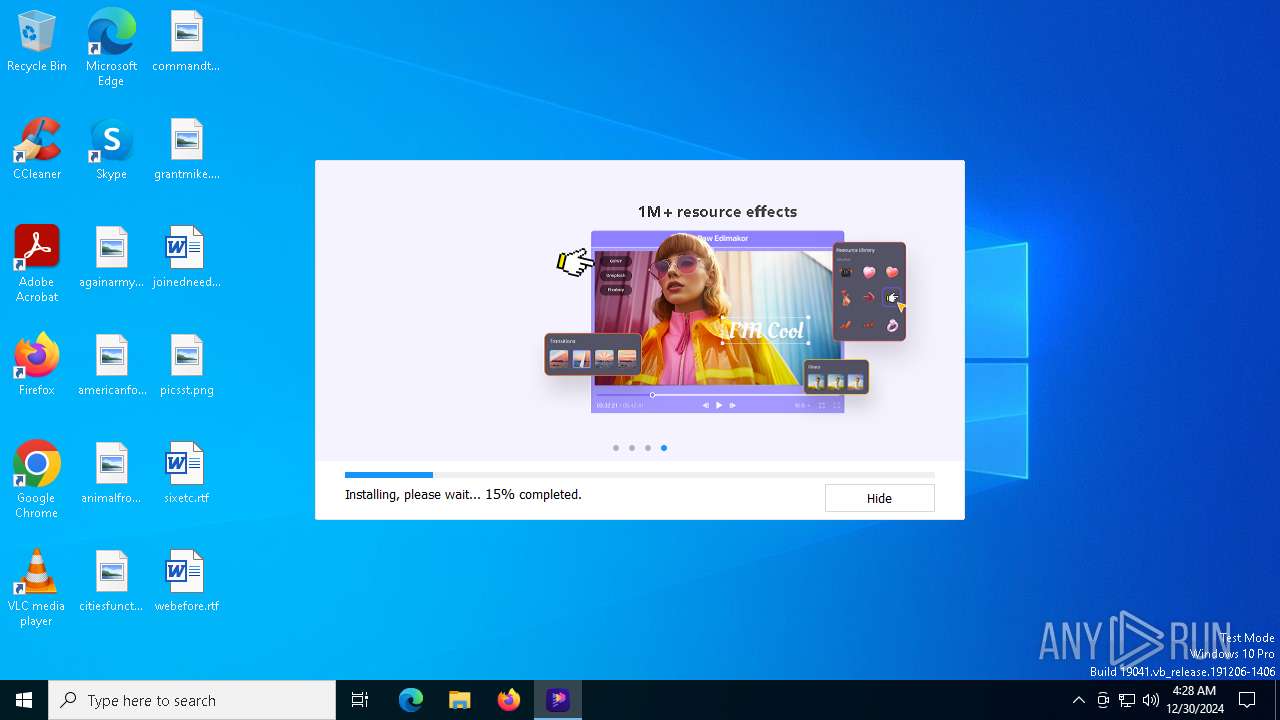1280x720 pixels.
Task: Select the americanfo... file icon
Action: [x=111, y=366]
